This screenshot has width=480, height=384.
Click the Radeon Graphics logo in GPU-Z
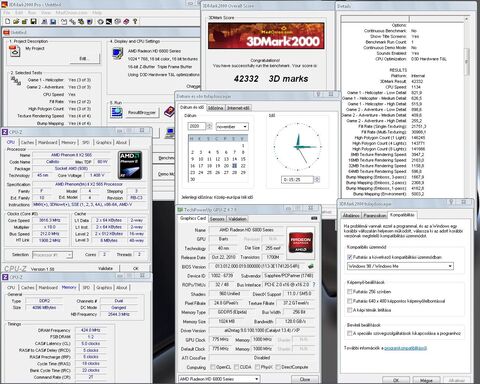pos(301,242)
